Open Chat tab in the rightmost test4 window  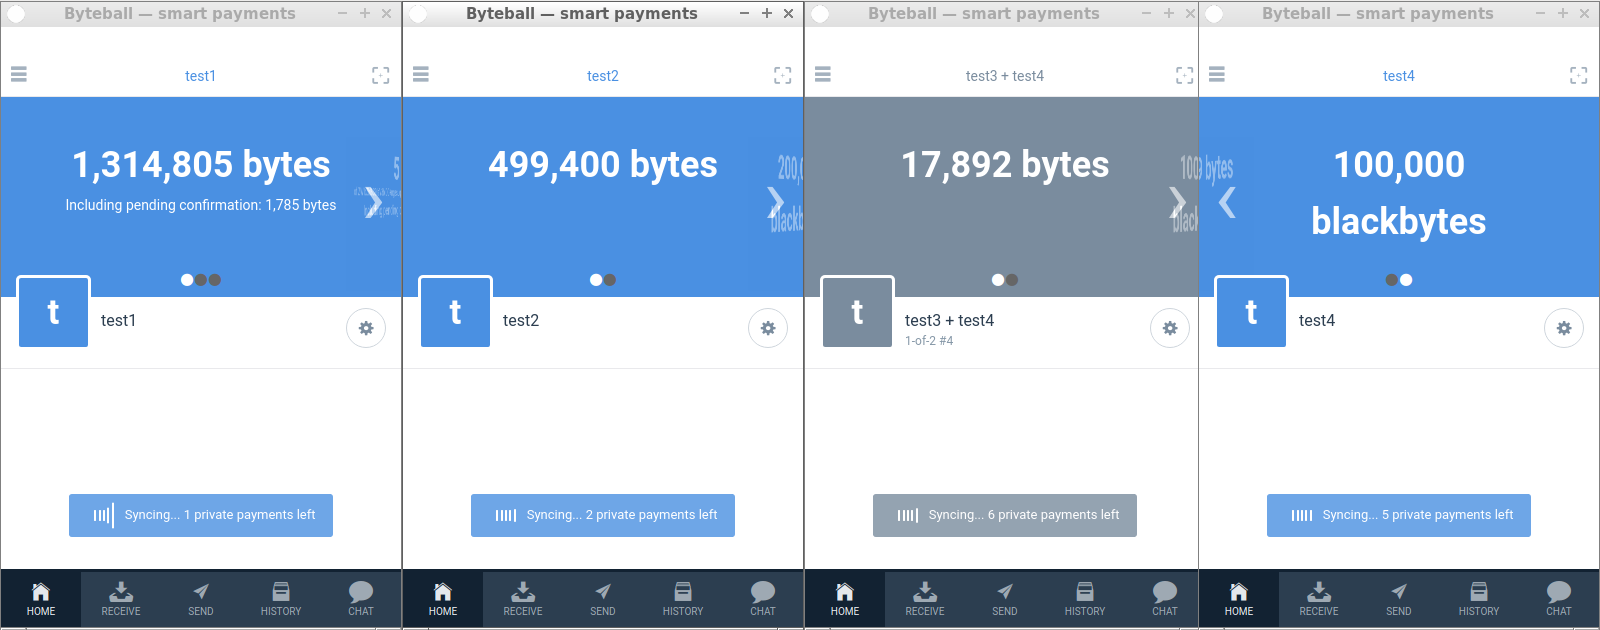click(1559, 599)
